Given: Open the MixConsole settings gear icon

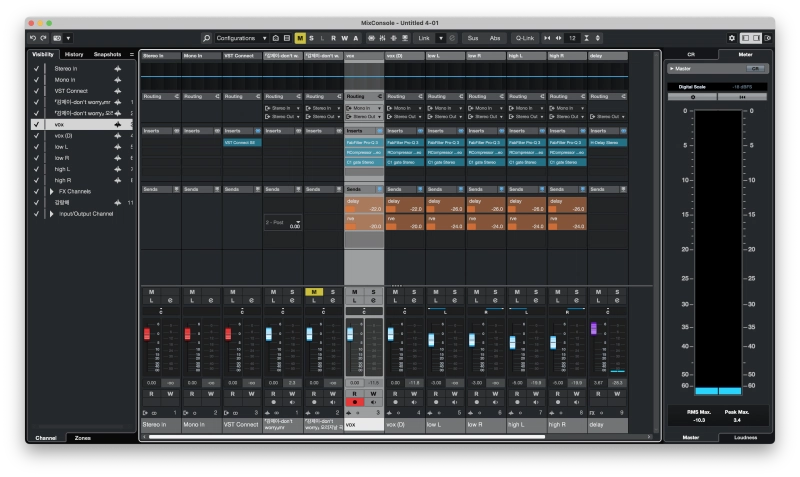Looking at the screenshot, I should (x=732, y=38).
